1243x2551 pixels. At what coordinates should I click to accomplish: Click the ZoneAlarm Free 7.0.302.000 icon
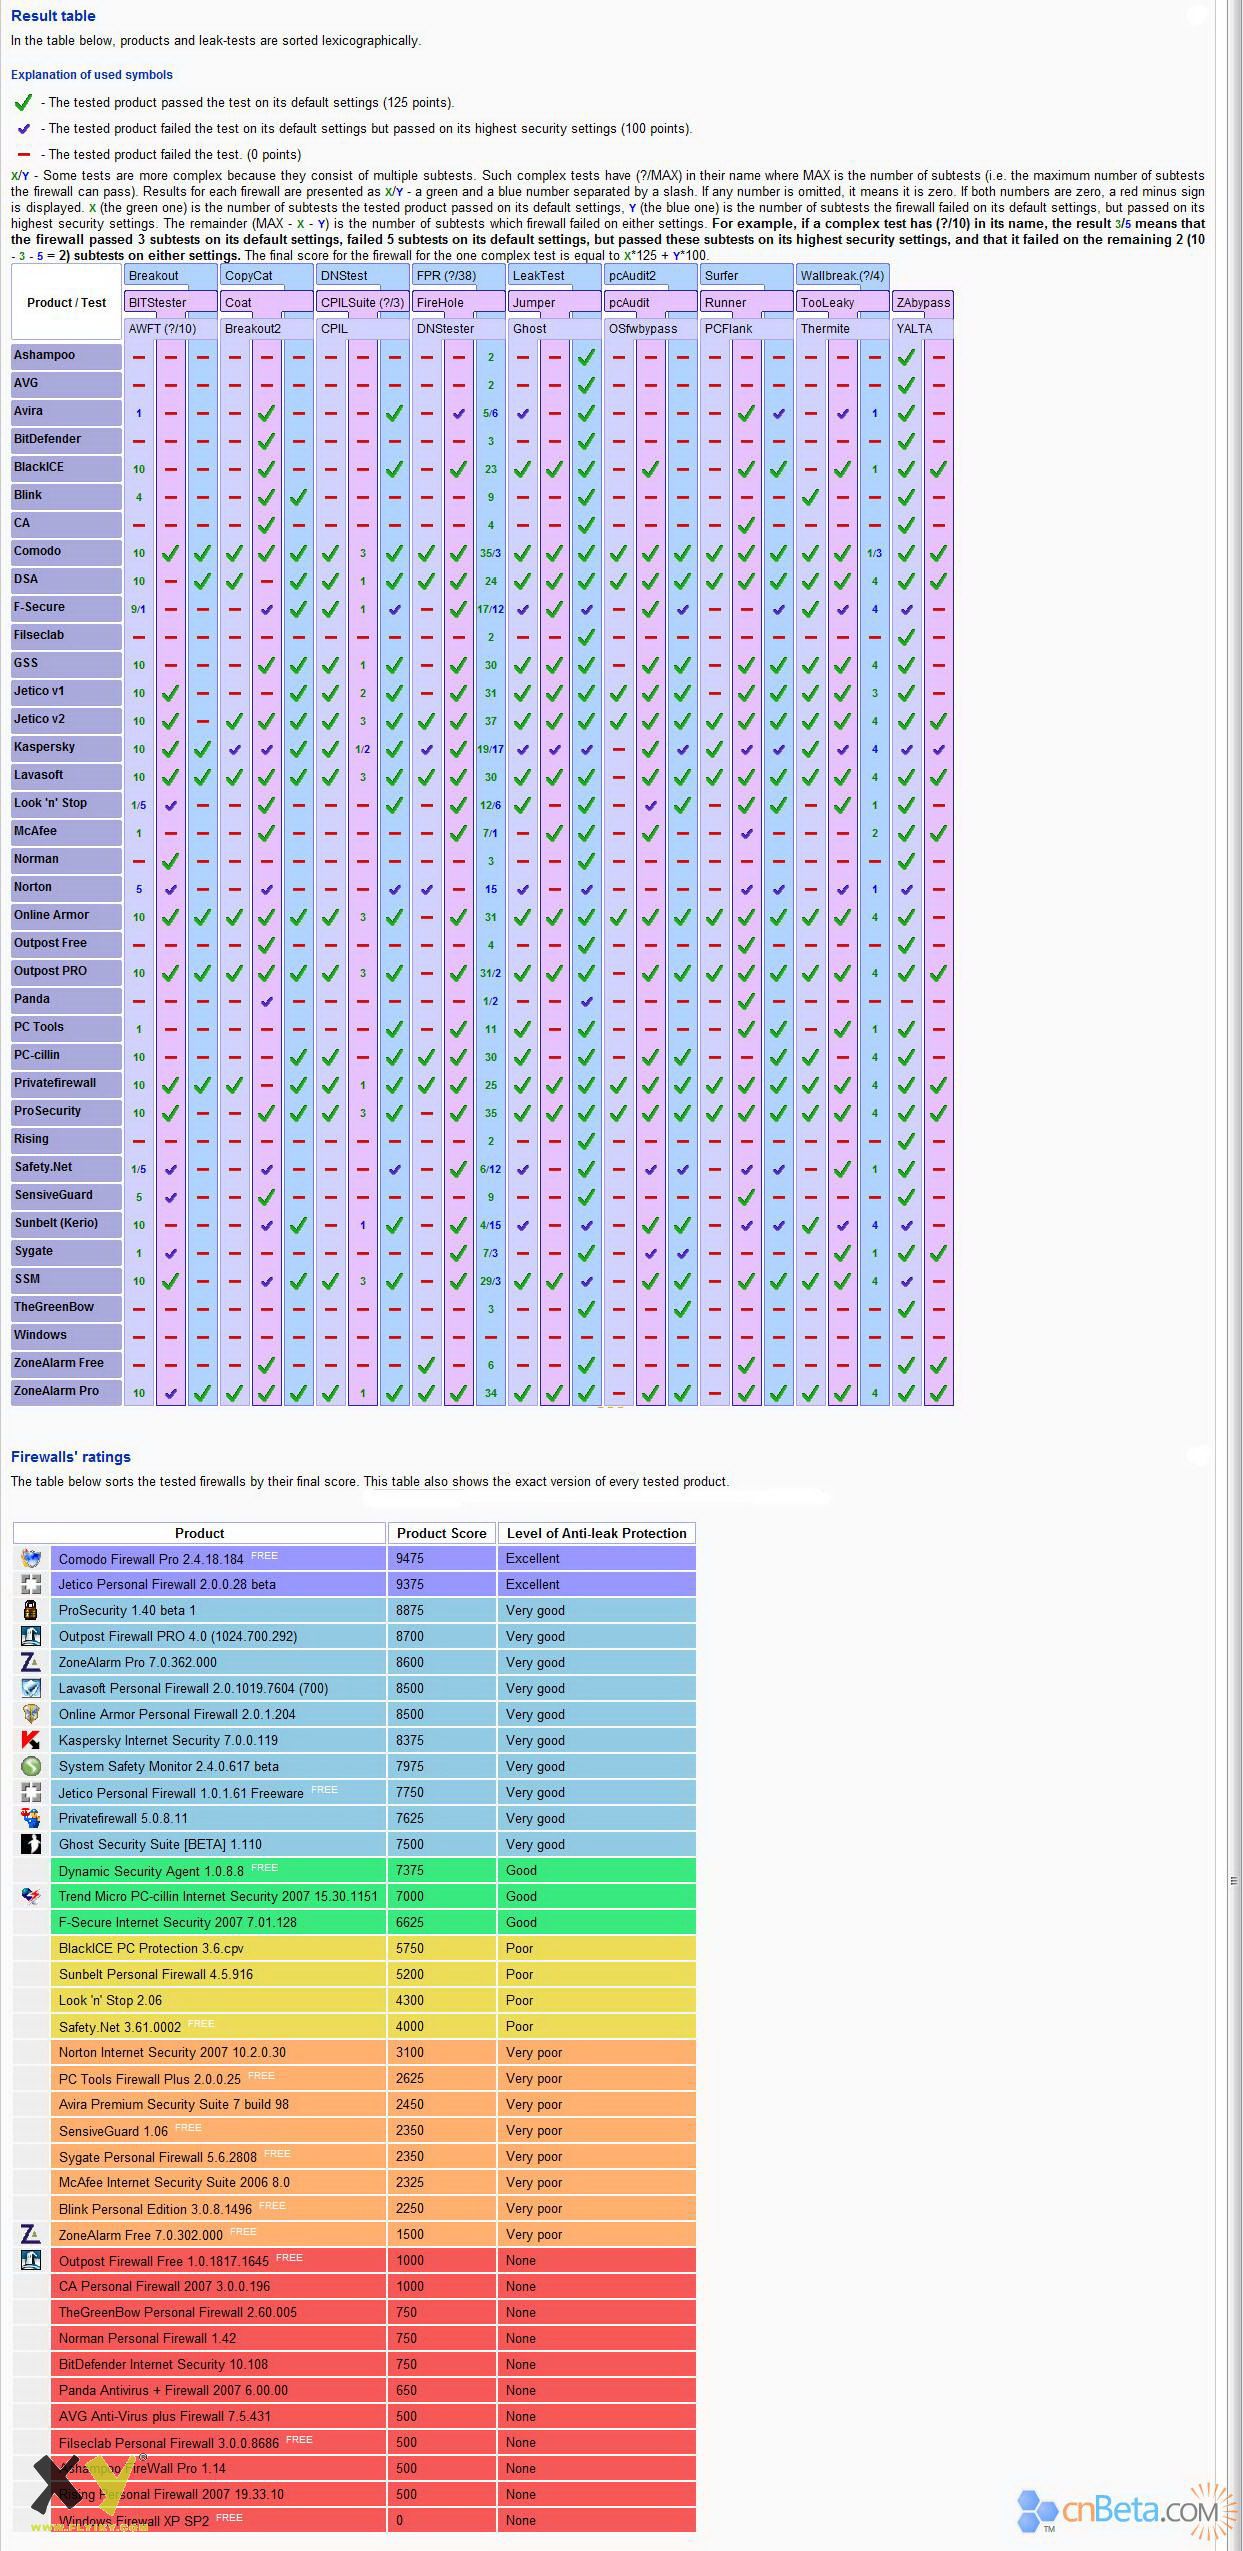pos(31,2234)
